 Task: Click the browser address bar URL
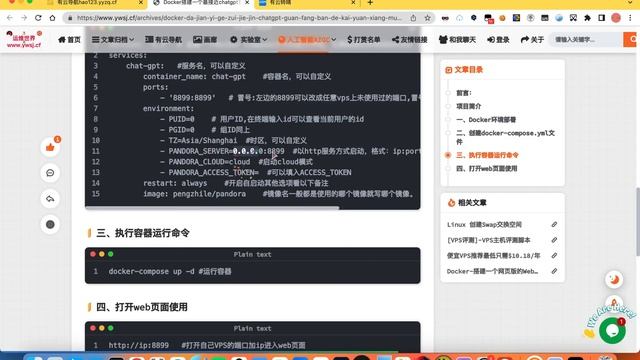[x=239, y=18]
